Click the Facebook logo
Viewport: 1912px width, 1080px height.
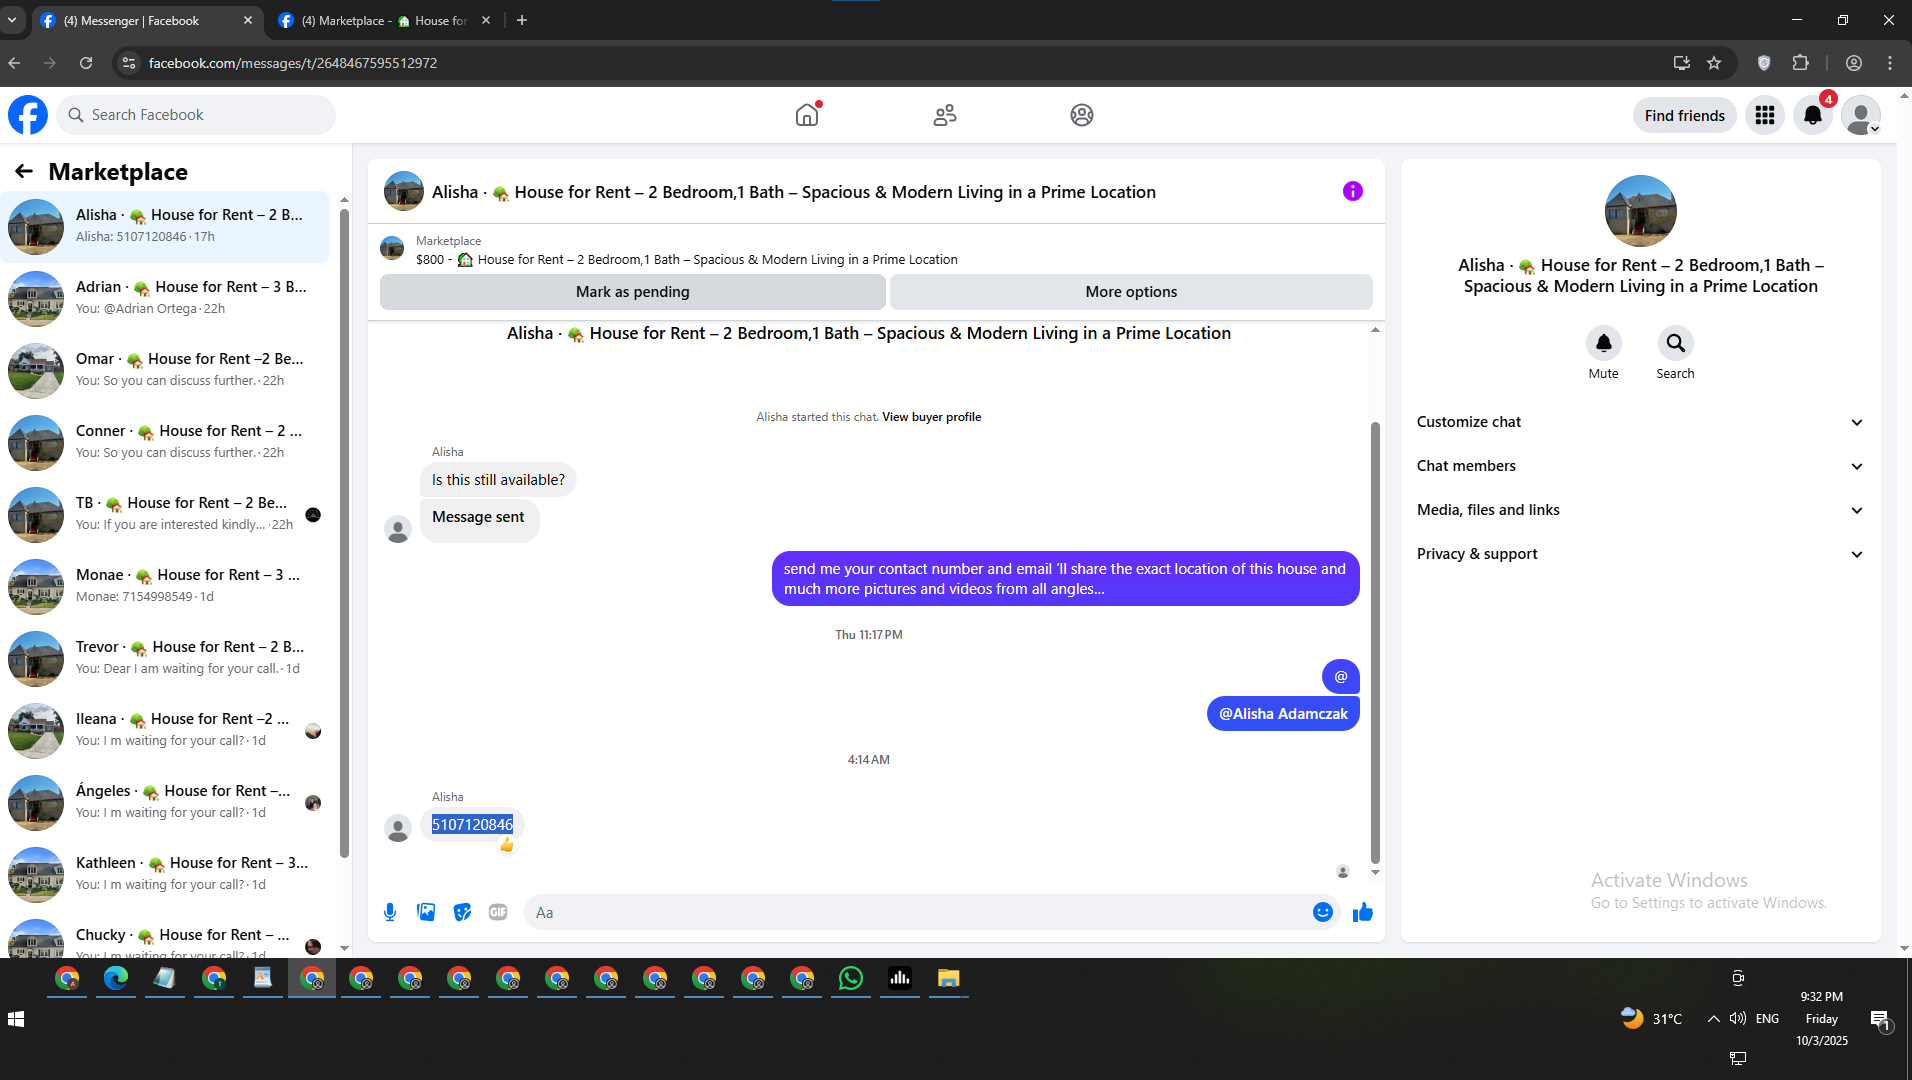coord(28,115)
